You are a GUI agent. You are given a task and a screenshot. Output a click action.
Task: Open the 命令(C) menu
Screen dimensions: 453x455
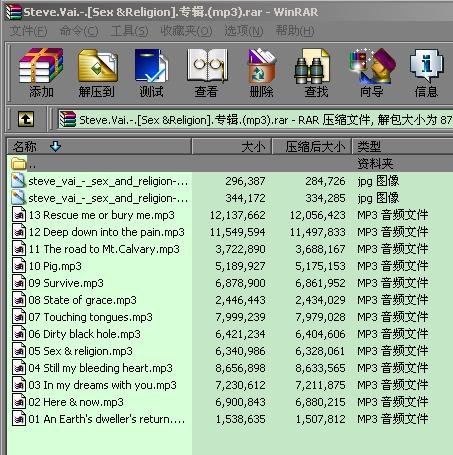click(79, 31)
